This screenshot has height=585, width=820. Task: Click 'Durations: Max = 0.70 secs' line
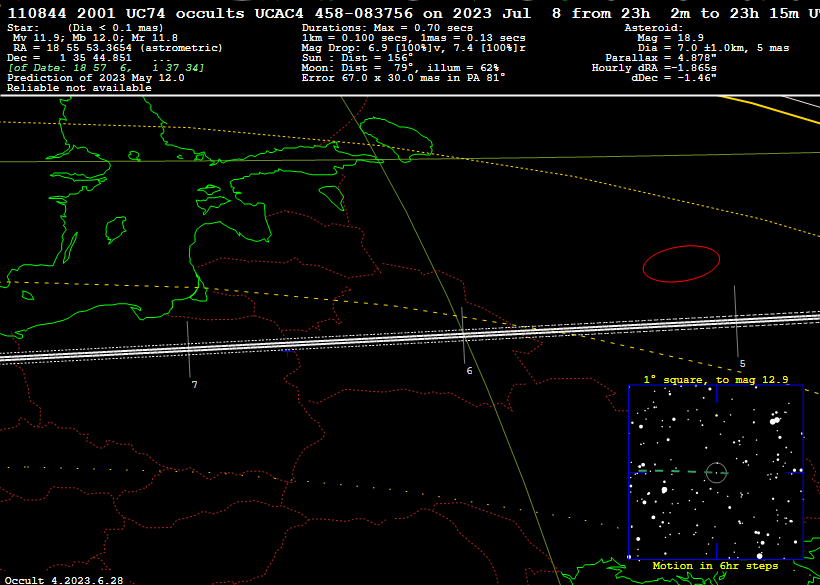(388, 28)
